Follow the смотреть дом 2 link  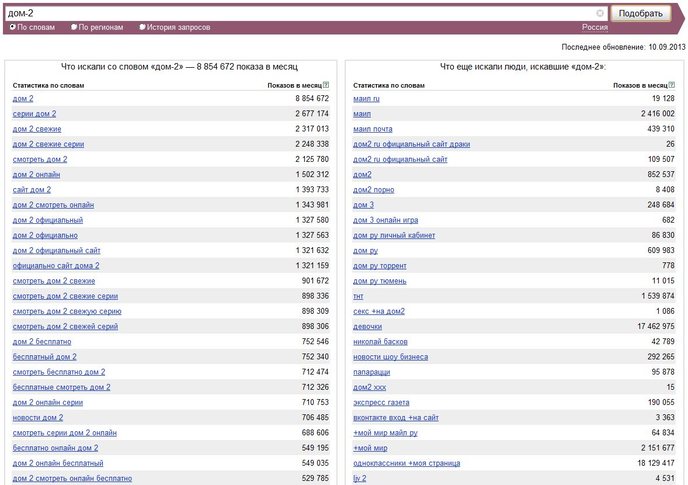(x=40, y=159)
